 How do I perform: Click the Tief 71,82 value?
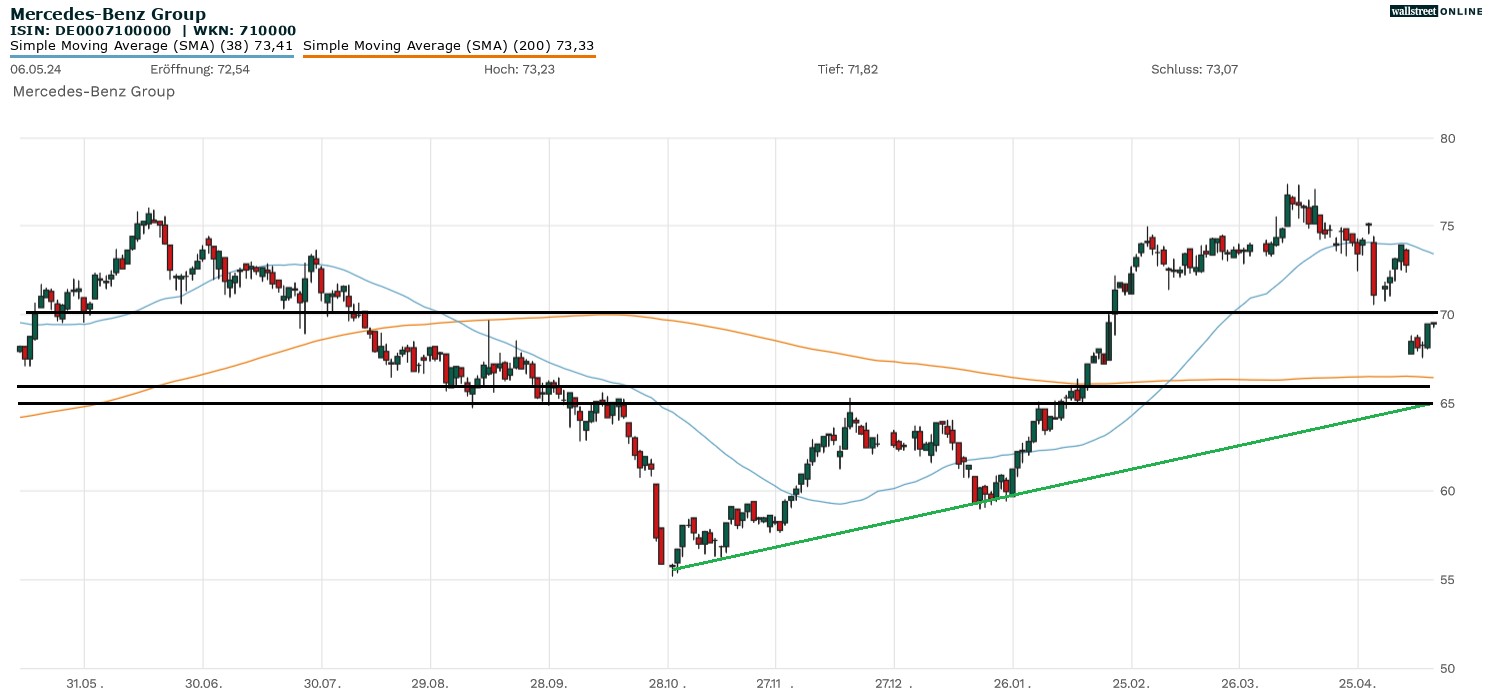(848, 69)
